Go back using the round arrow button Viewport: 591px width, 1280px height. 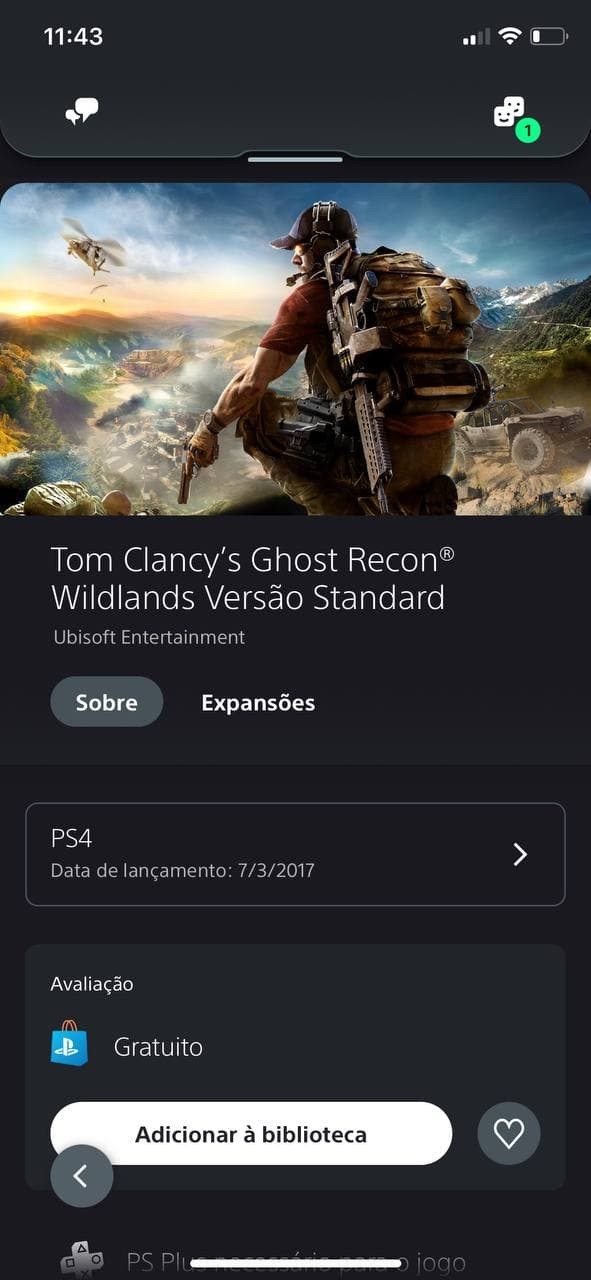82,1176
